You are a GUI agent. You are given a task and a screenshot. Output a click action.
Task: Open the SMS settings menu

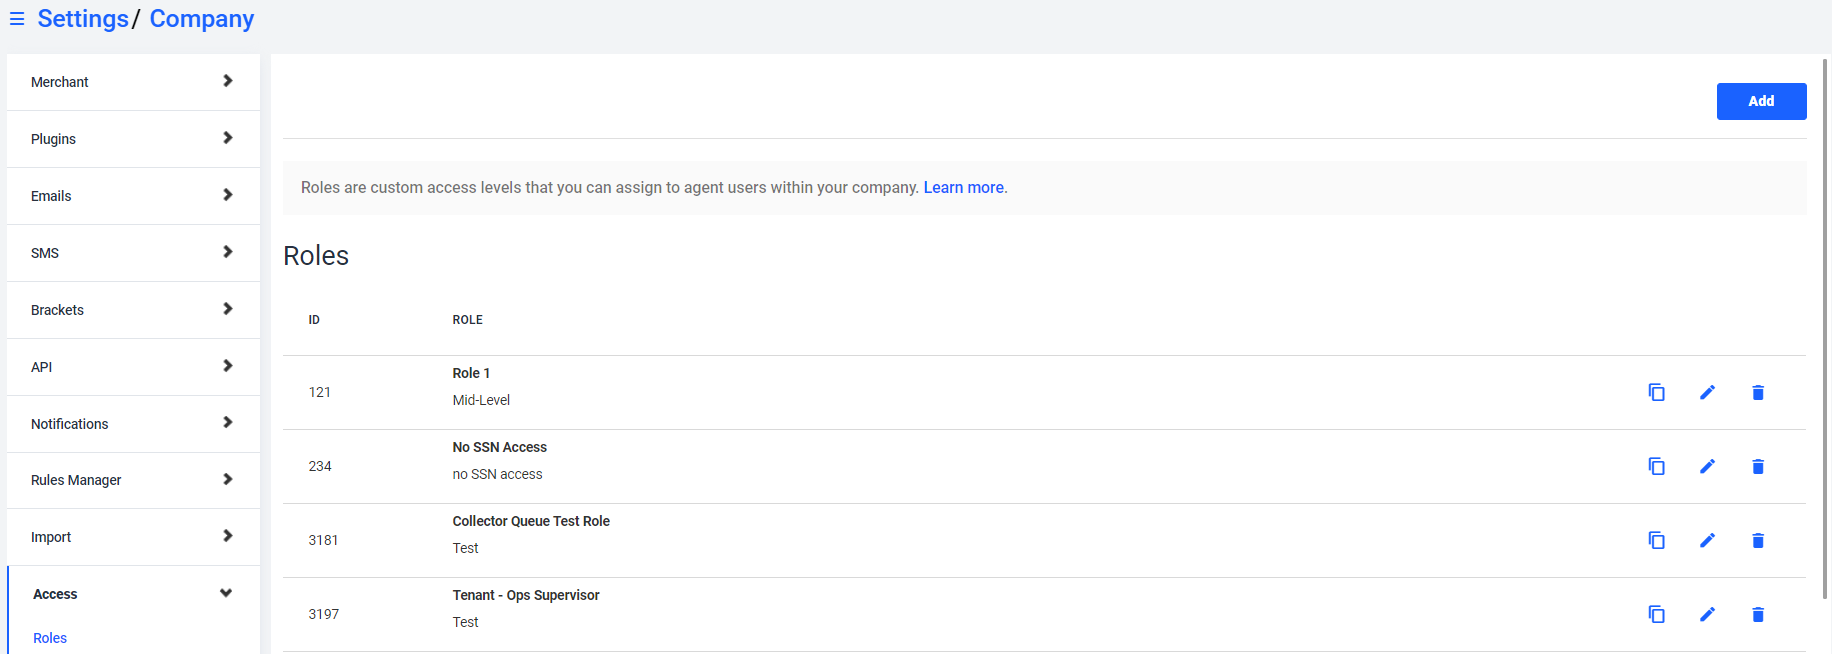click(x=133, y=253)
